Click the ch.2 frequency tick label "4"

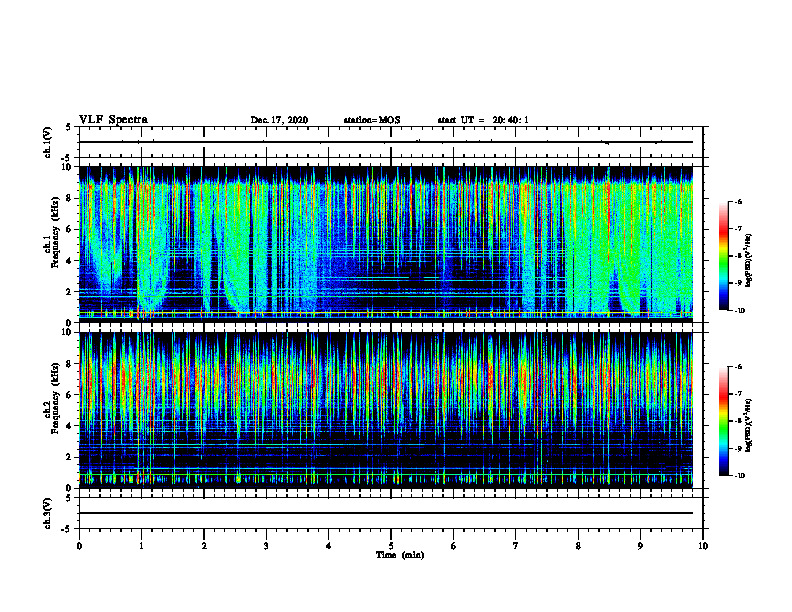pos(70,426)
